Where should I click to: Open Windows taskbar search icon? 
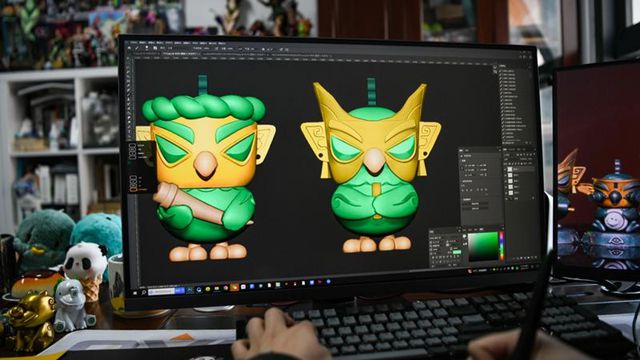(x=144, y=292)
